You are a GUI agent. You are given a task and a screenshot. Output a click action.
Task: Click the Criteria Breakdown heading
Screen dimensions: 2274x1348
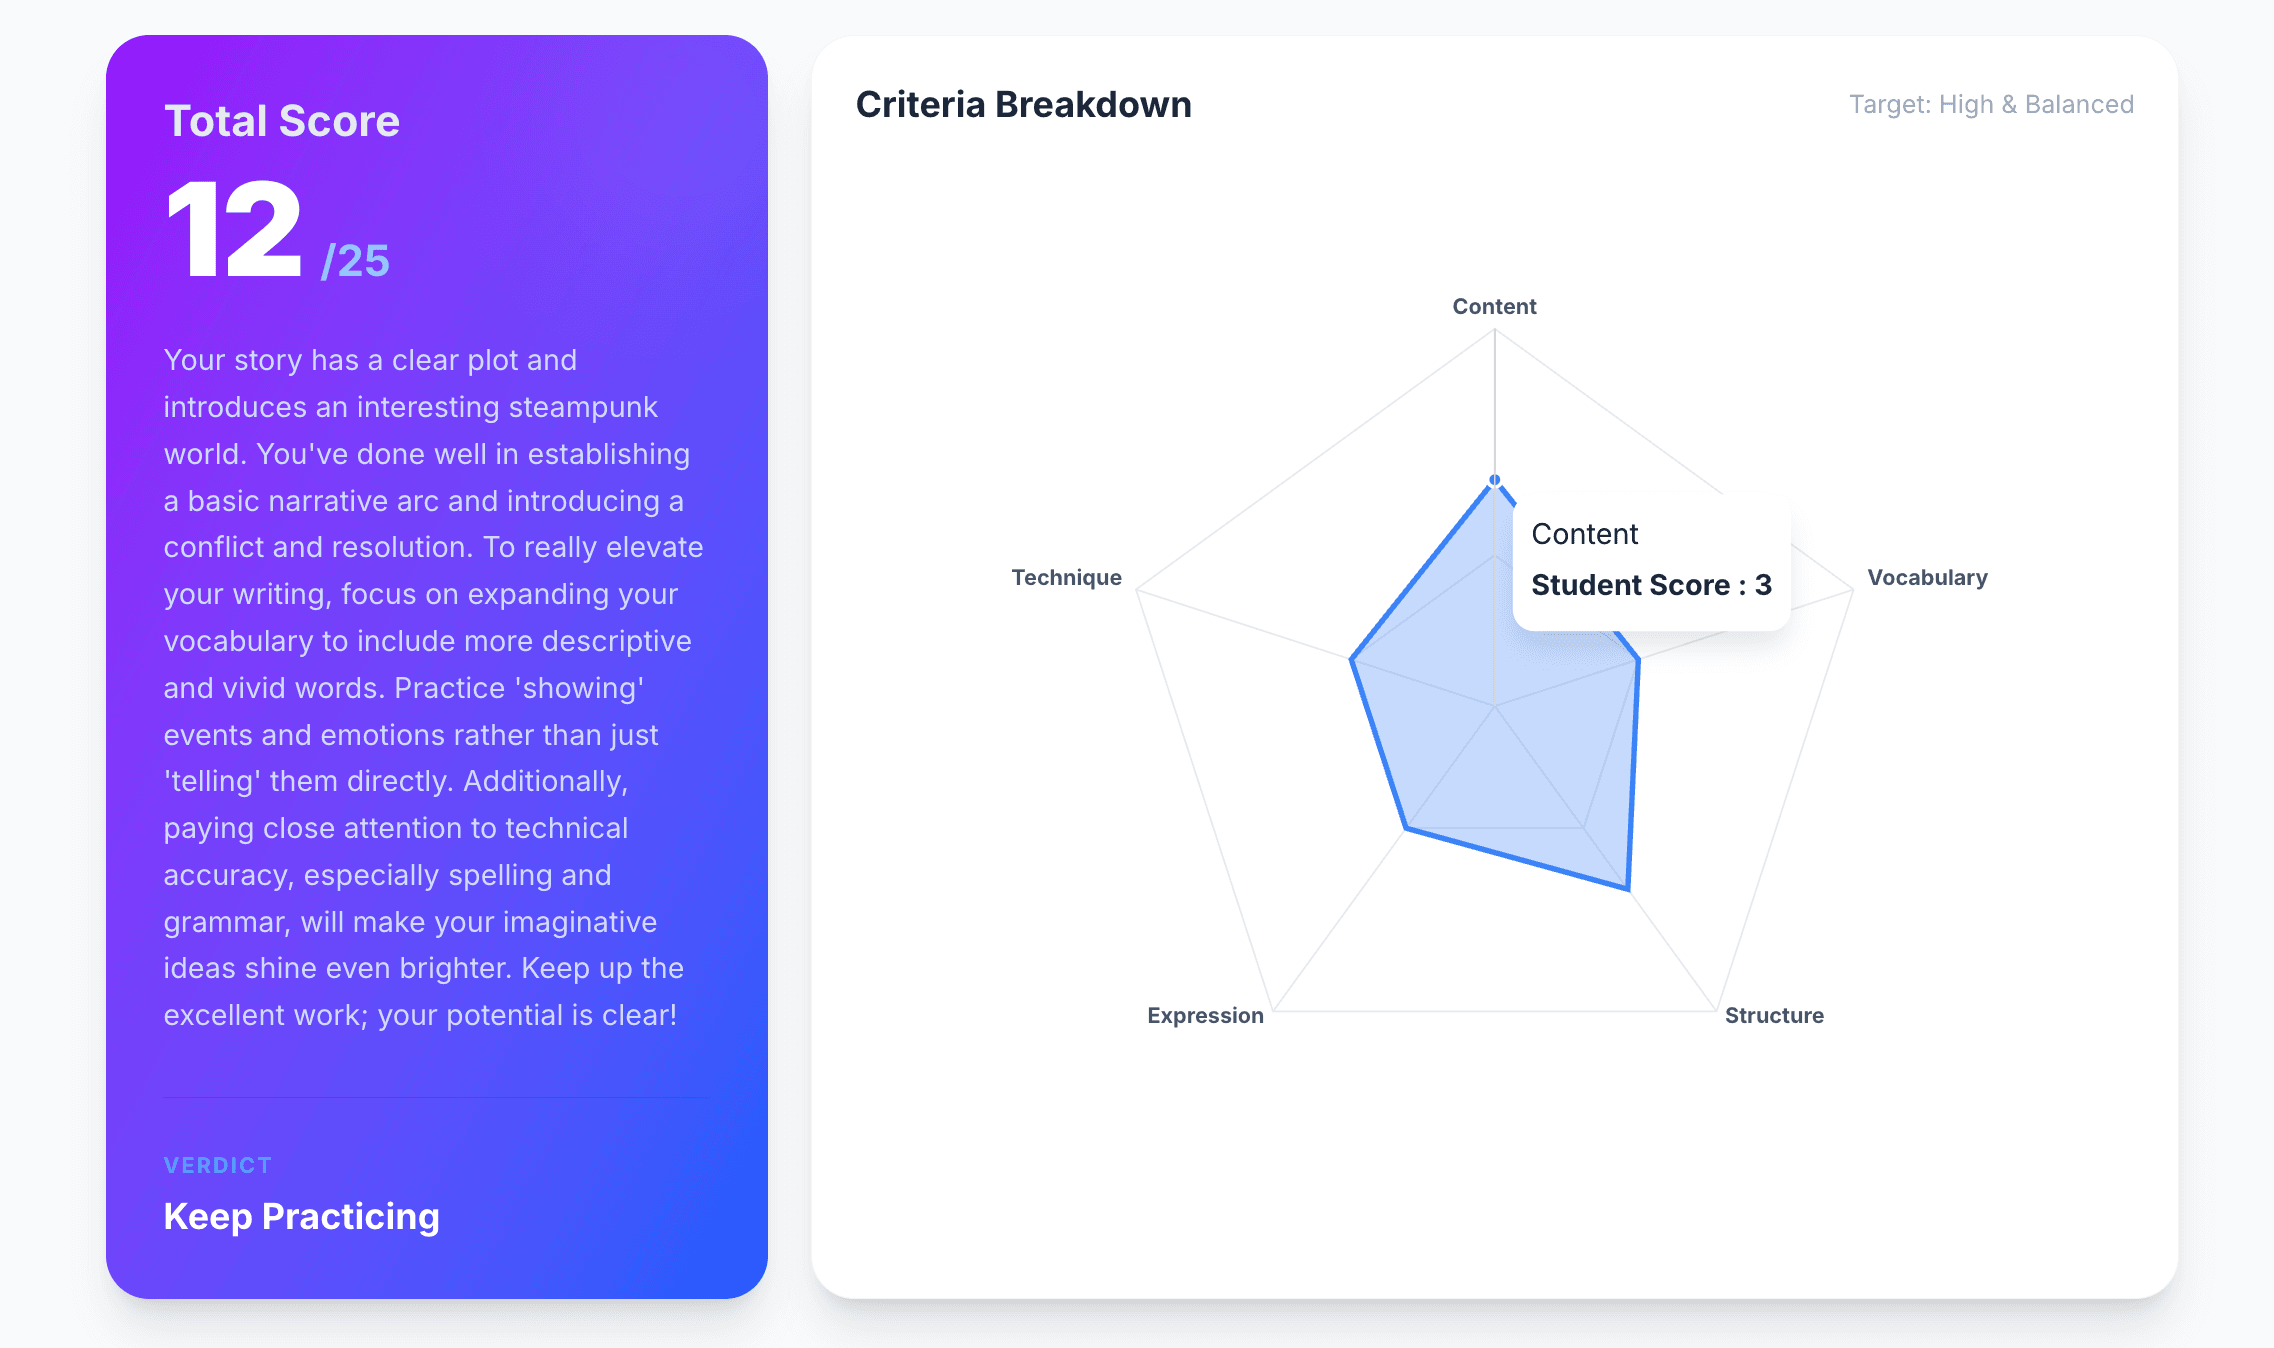tap(1023, 104)
